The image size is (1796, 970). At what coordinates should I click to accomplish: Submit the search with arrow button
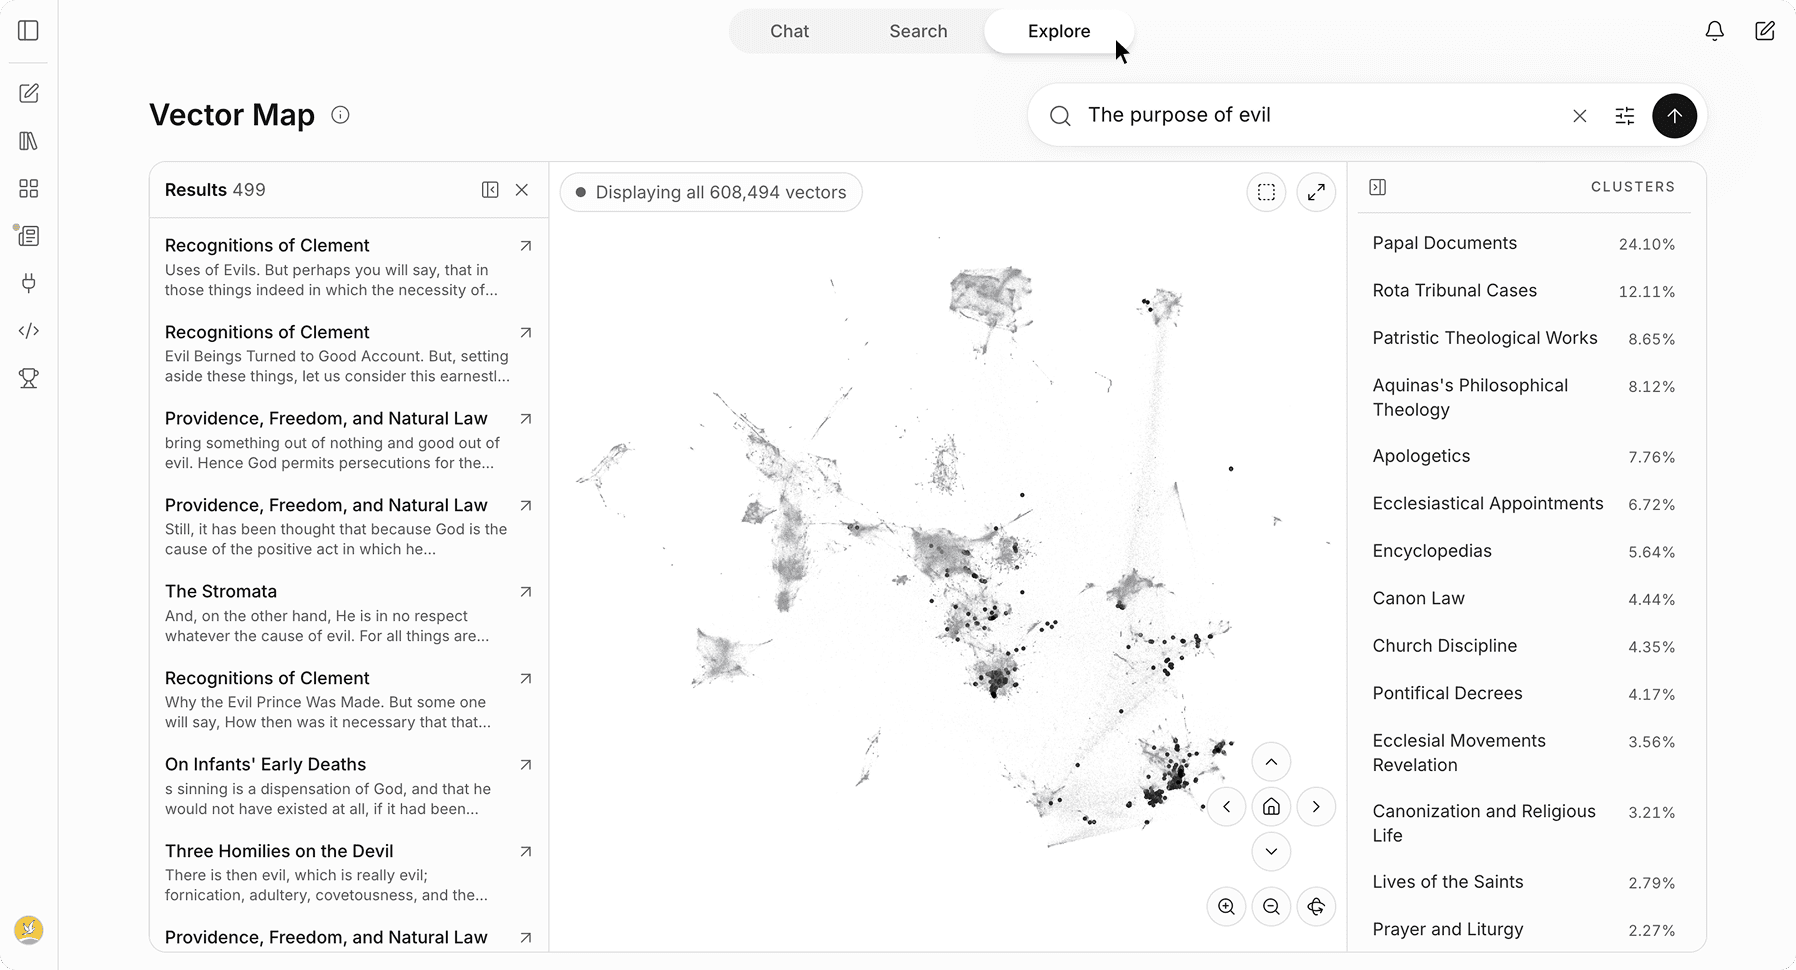1674,116
